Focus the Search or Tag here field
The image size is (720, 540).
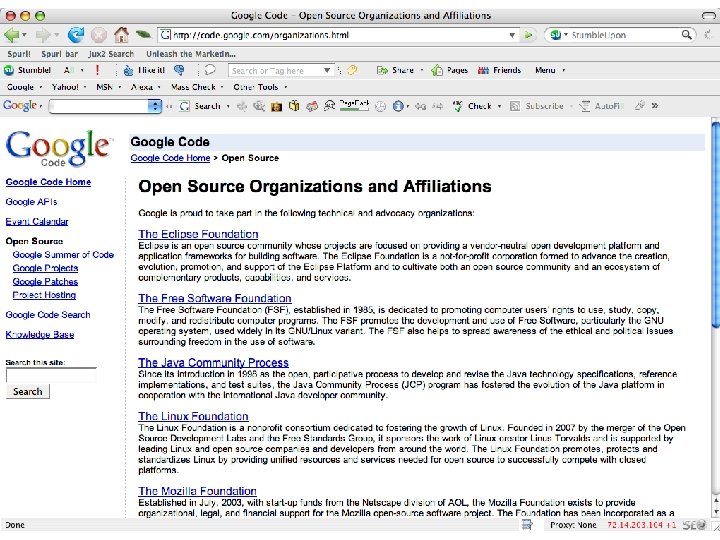[x=275, y=70]
